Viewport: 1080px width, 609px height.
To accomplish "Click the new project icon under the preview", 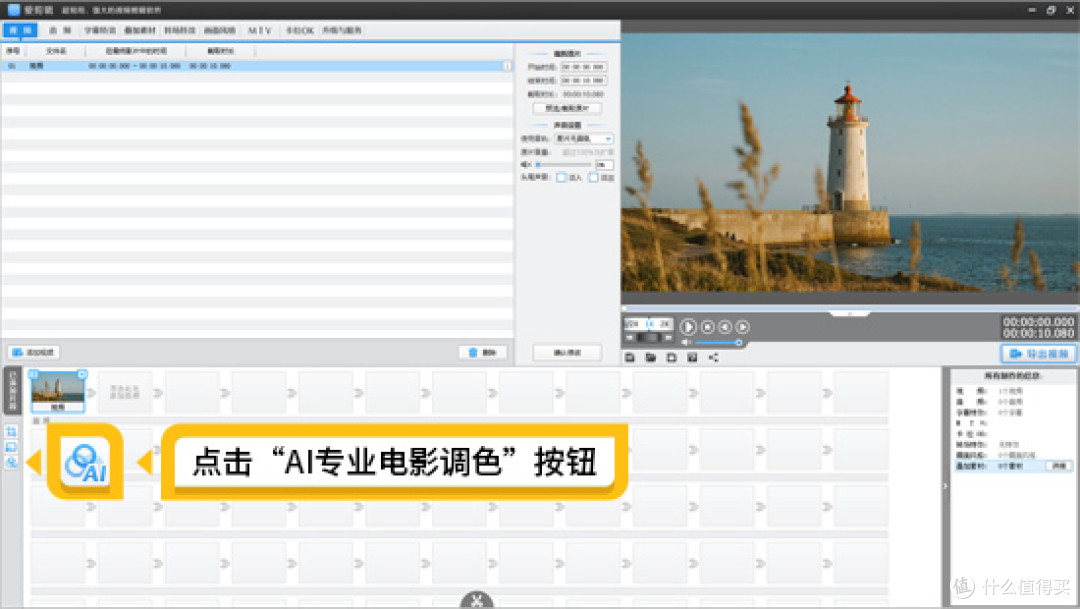I will pyautogui.click(x=630, y=358).
